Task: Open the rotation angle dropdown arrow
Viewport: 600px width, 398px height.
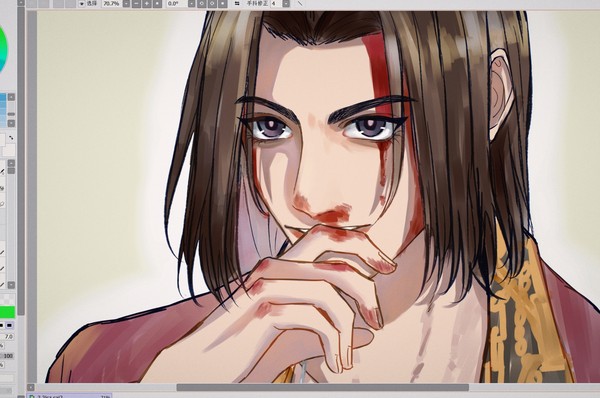Action: point(191,3)
